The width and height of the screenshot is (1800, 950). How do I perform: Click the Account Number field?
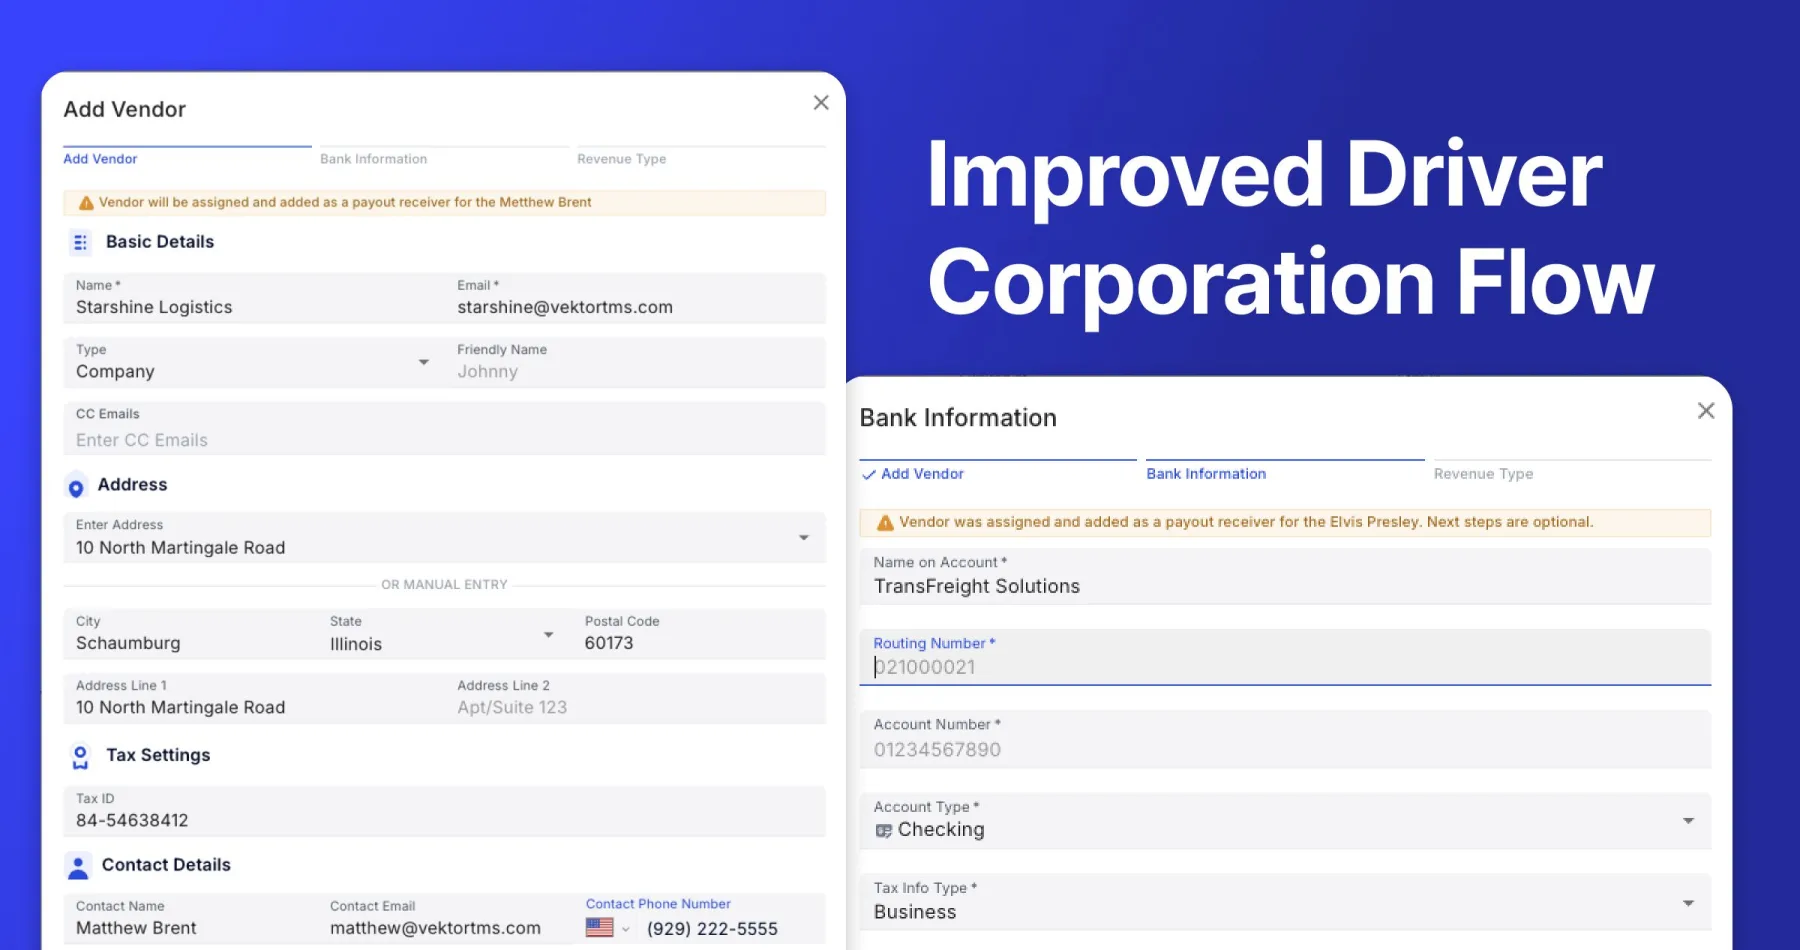point(1285,739)
